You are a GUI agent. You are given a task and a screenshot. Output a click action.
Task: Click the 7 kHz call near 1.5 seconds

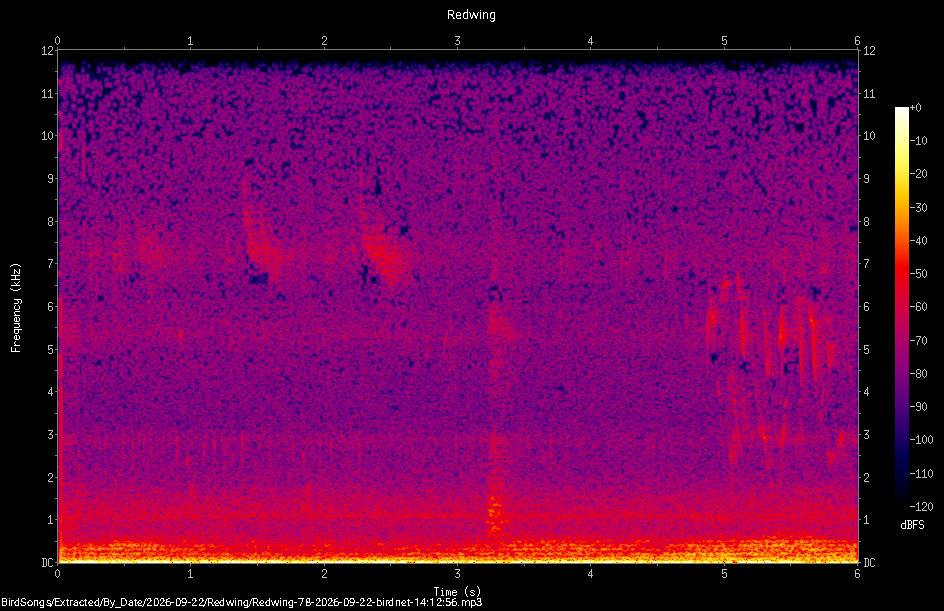(262, 241)
